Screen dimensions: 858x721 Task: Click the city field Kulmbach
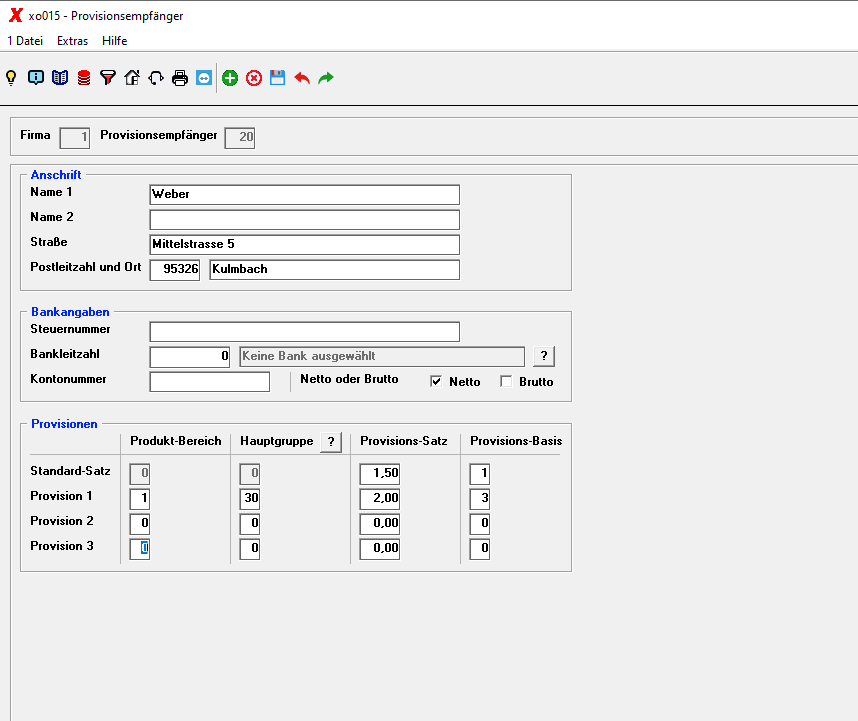pyautogui.click(x=334, y=270)
